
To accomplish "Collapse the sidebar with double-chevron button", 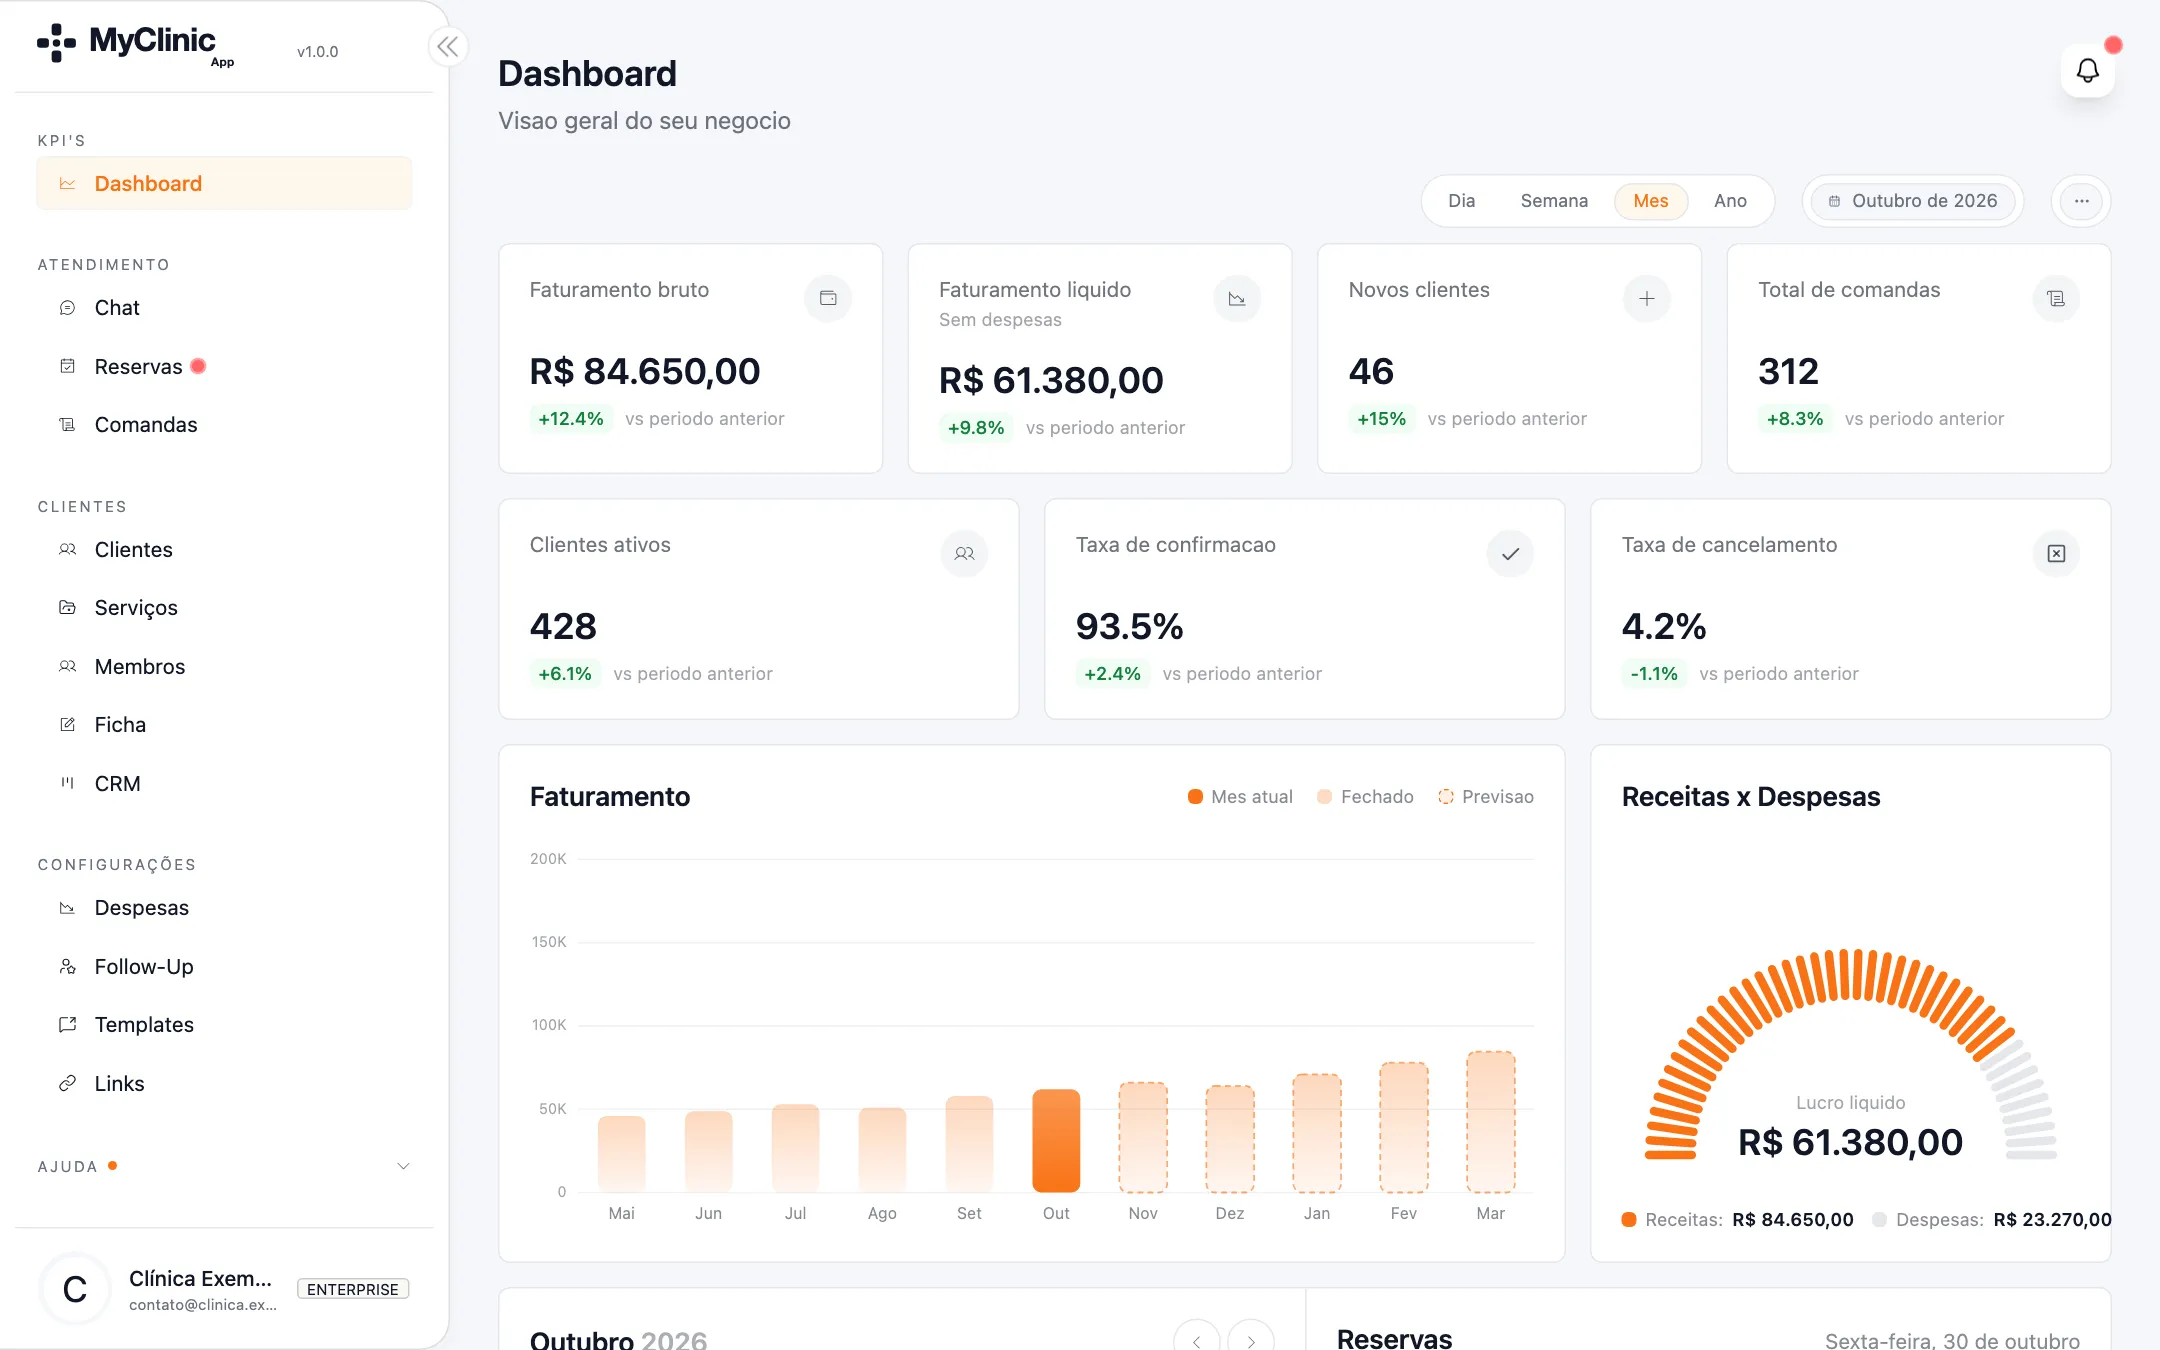I will (448, 47).
